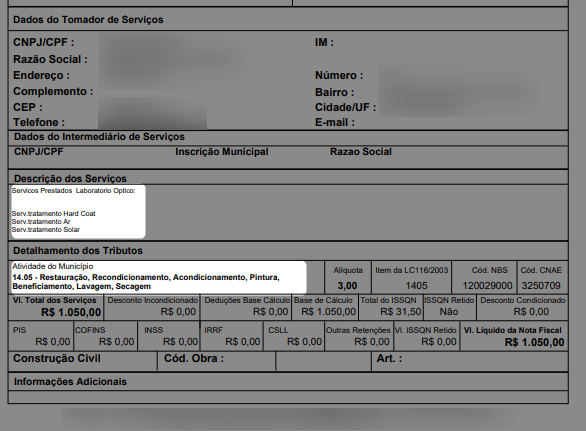Select the Cód. NBS value 120029000
This screenshot has height=431, width=586.
tap(487, 286)
